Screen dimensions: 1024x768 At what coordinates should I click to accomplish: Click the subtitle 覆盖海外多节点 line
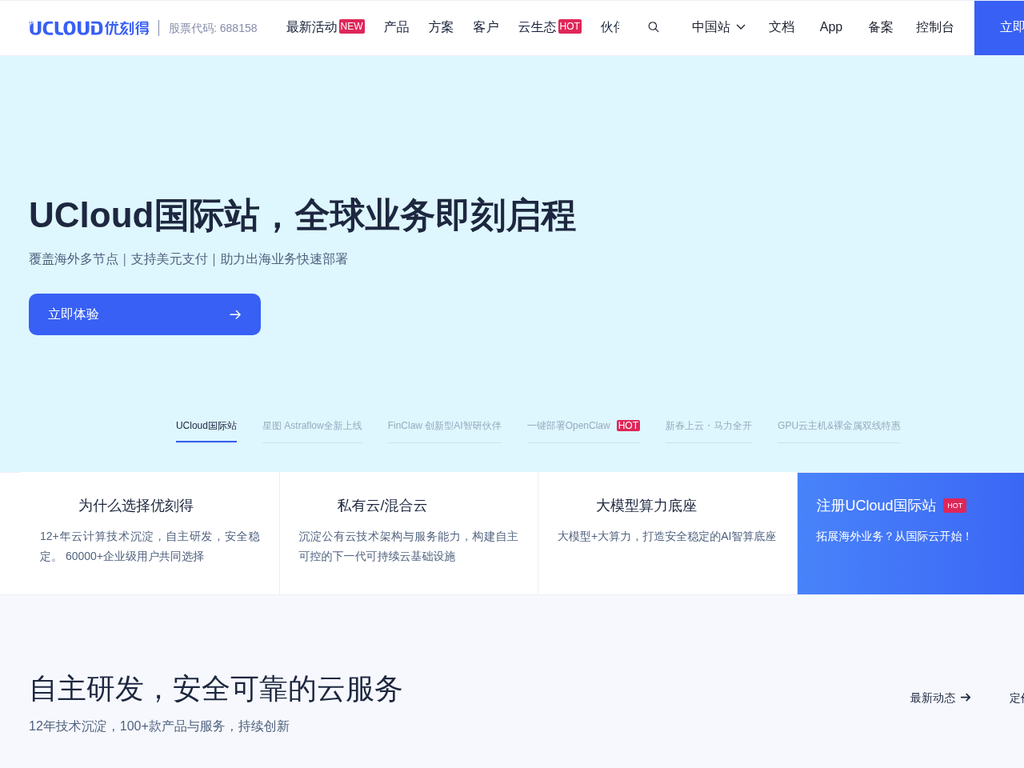pyautogui.click(x=188, y=259)
